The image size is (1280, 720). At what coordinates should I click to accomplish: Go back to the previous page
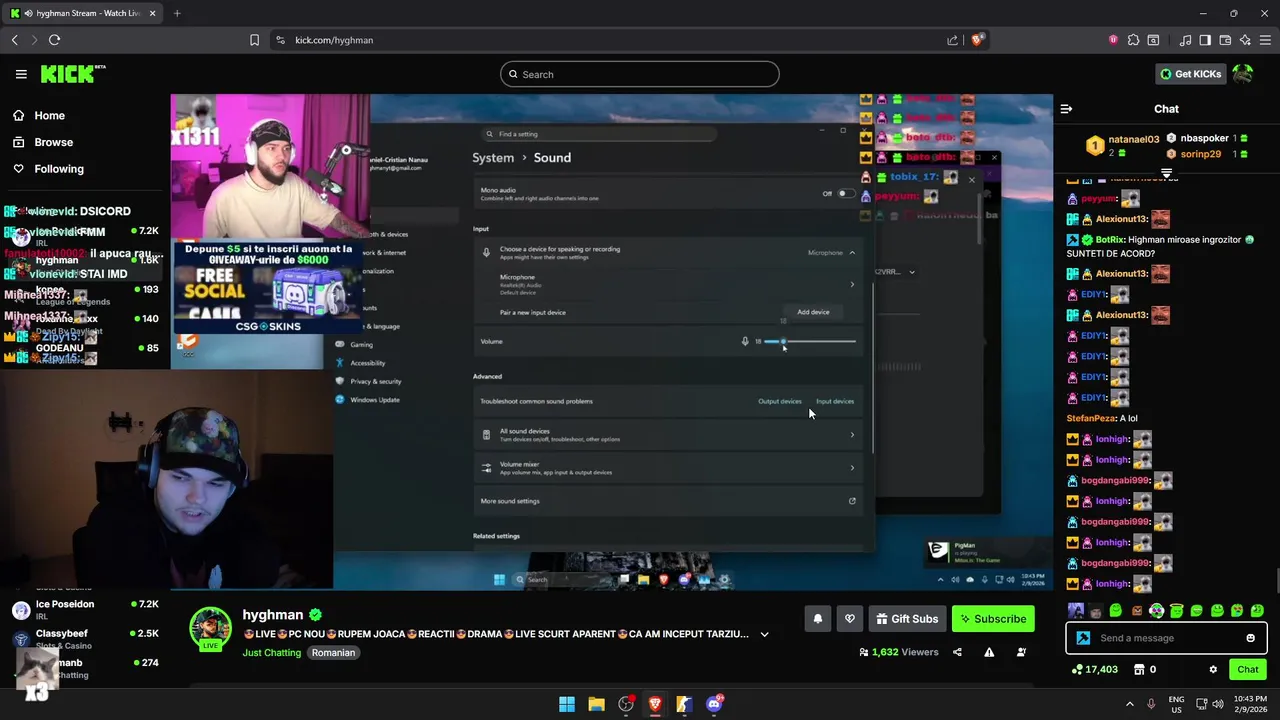click(x=15, y=40)
